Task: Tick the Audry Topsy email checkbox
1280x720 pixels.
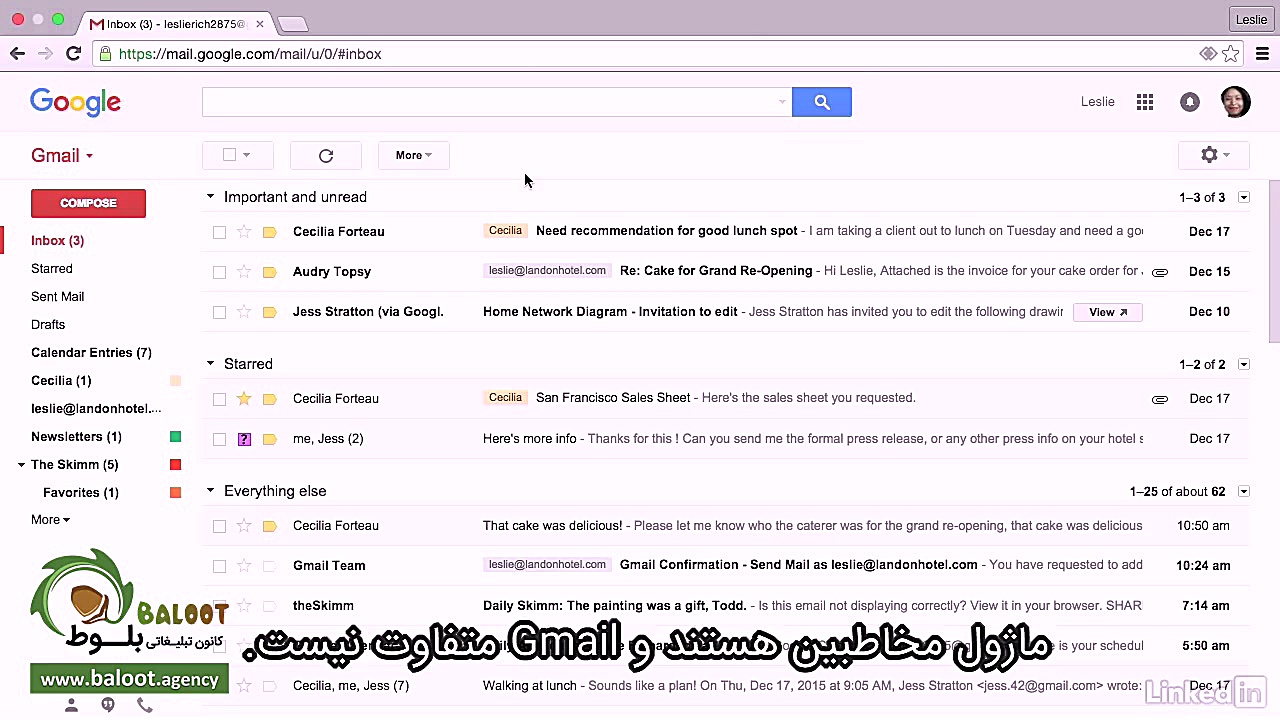Action: pyautogui.click(x=219, y=272)
